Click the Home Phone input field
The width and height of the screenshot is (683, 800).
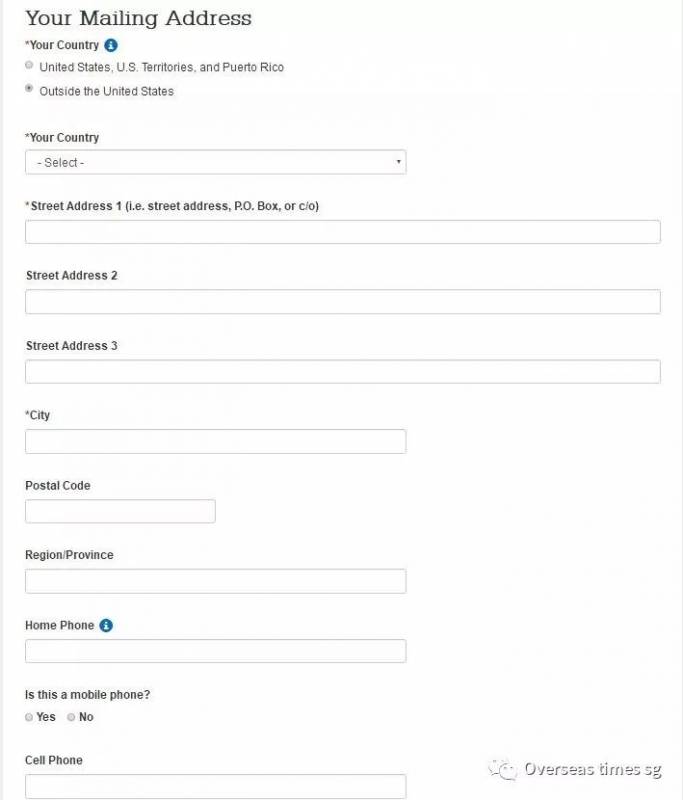pos(215,651)
